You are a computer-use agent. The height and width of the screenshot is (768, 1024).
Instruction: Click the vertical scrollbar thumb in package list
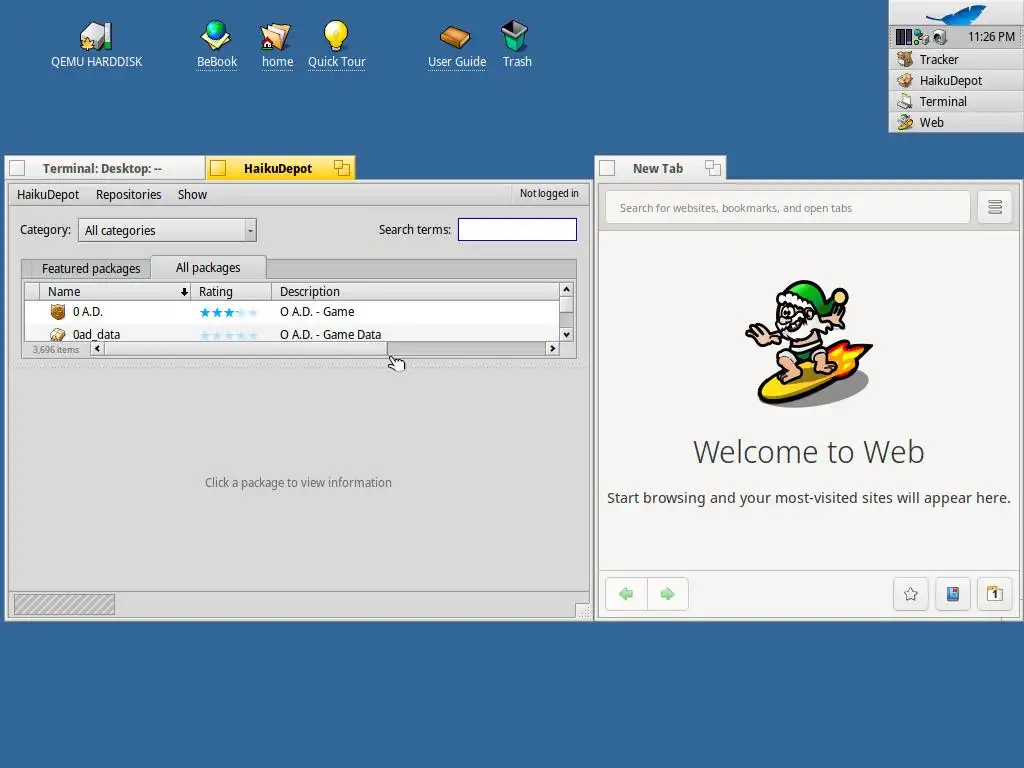point(566,305)
